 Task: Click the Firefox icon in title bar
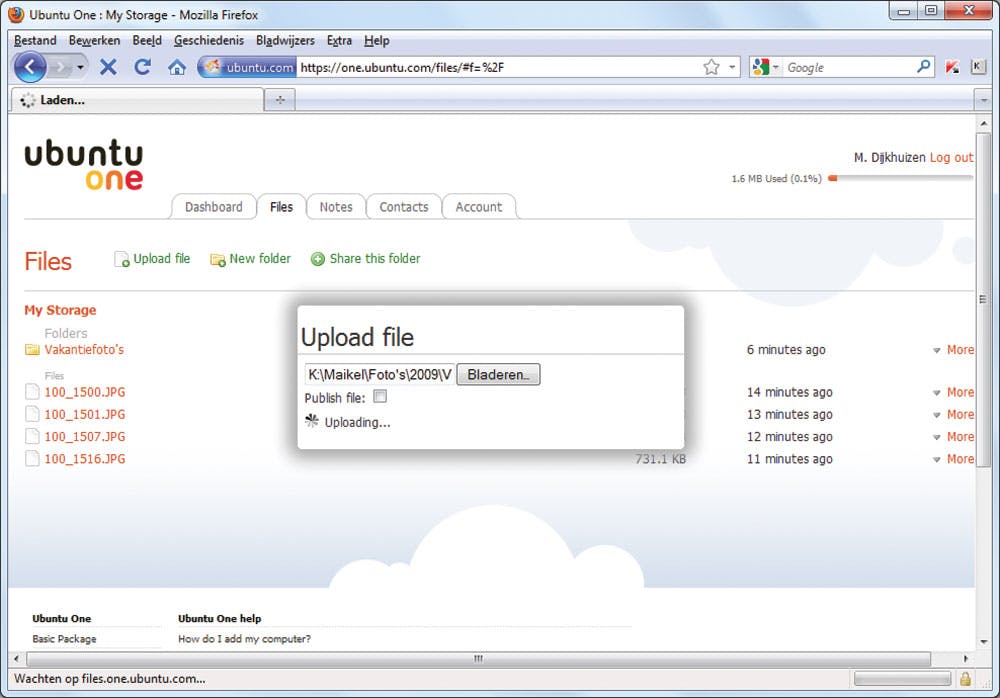pyautogui.click(x=16, y=14)
